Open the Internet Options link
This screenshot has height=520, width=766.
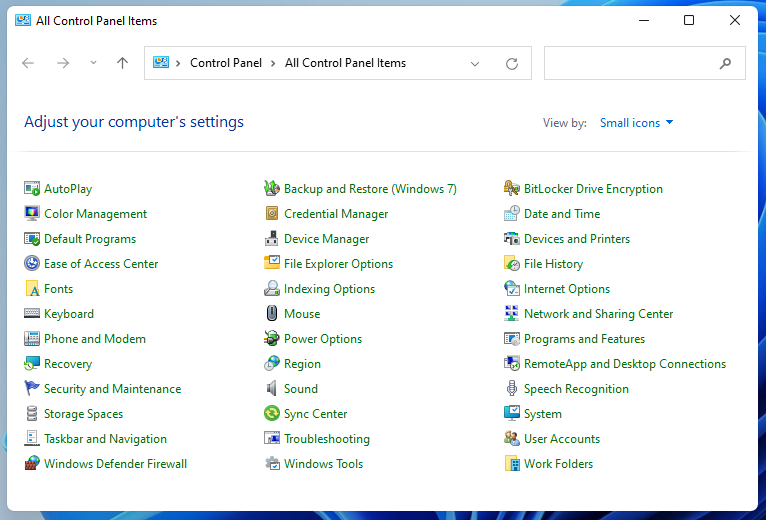567,288
